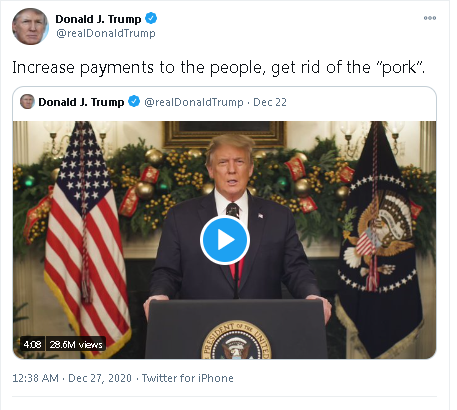The image size is (457, 410).
Task: Open the quoted tweet author name
Action: click(81, 102)
